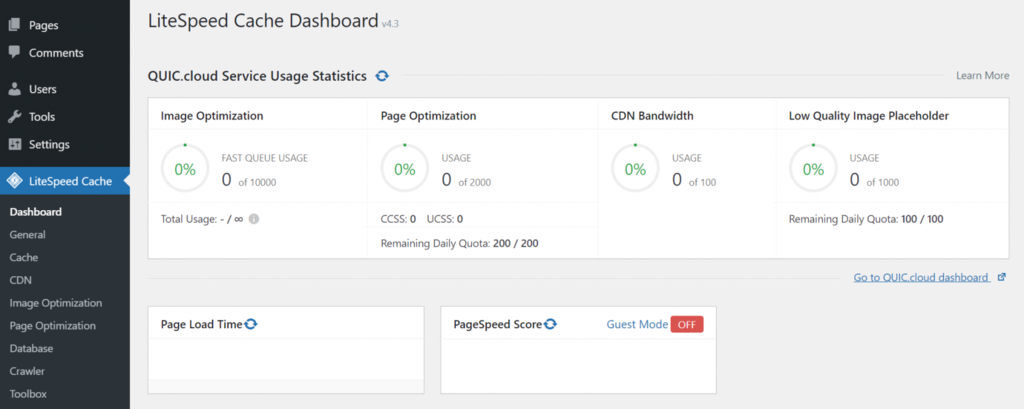Click the Settings sidebar icon
This screenshot has height=409, width=1024.
coord(14,144)
